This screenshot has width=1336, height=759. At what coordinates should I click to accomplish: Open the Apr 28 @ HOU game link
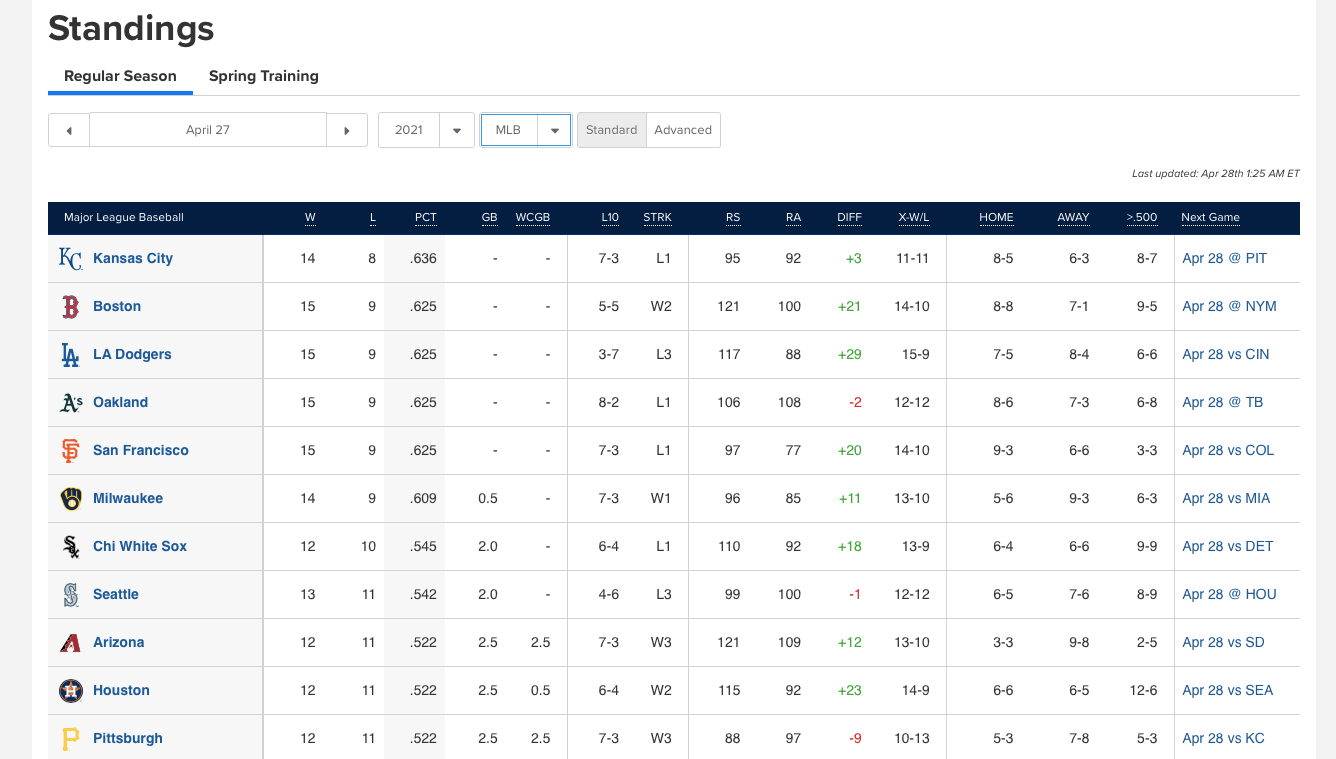1230,594
